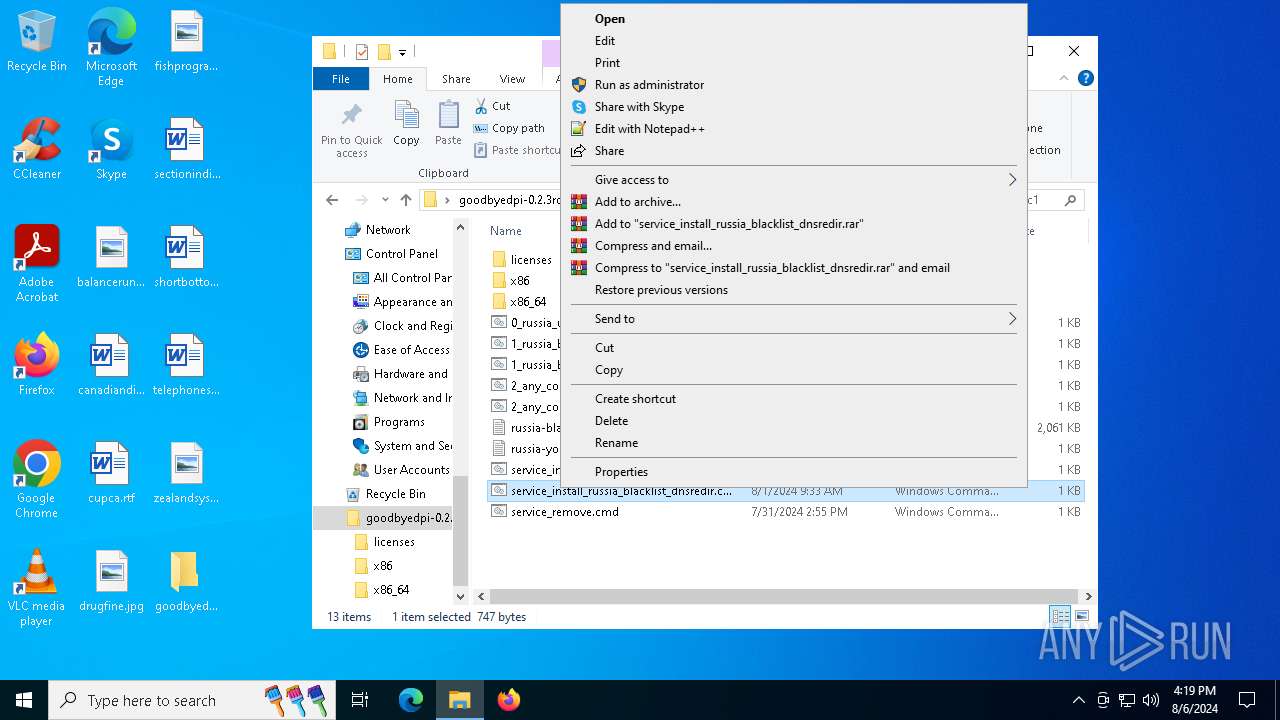Screen dimensions: 1280x720
Task: Click Pin to Quick access icon
Action: [352, 130]
